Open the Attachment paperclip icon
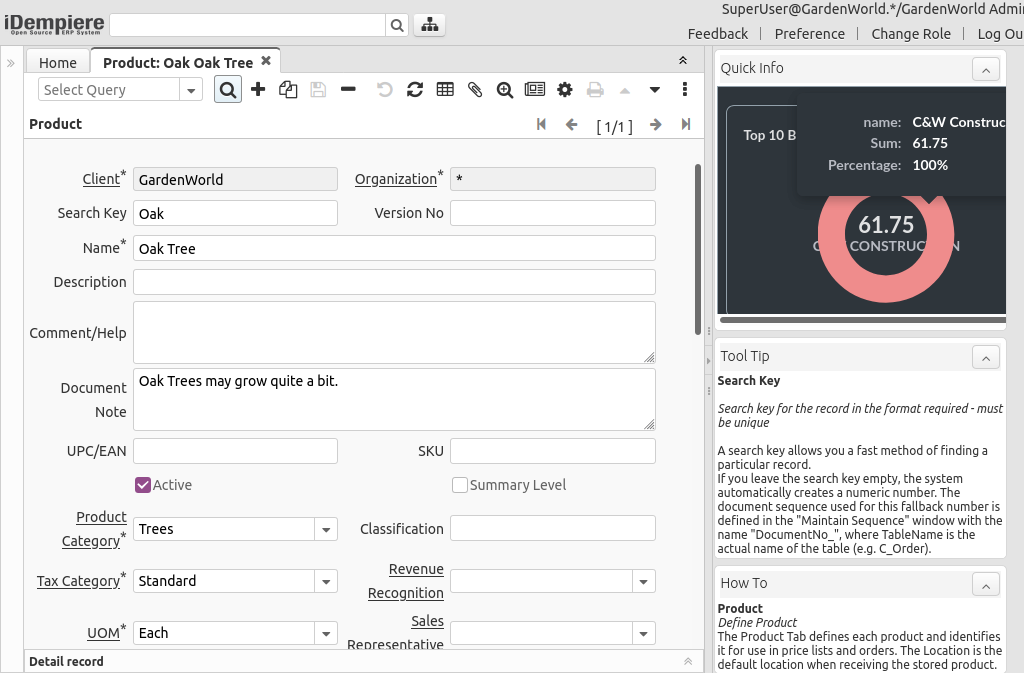The image size is (1024, 673). pyautogui.click(x=475, y=90)
